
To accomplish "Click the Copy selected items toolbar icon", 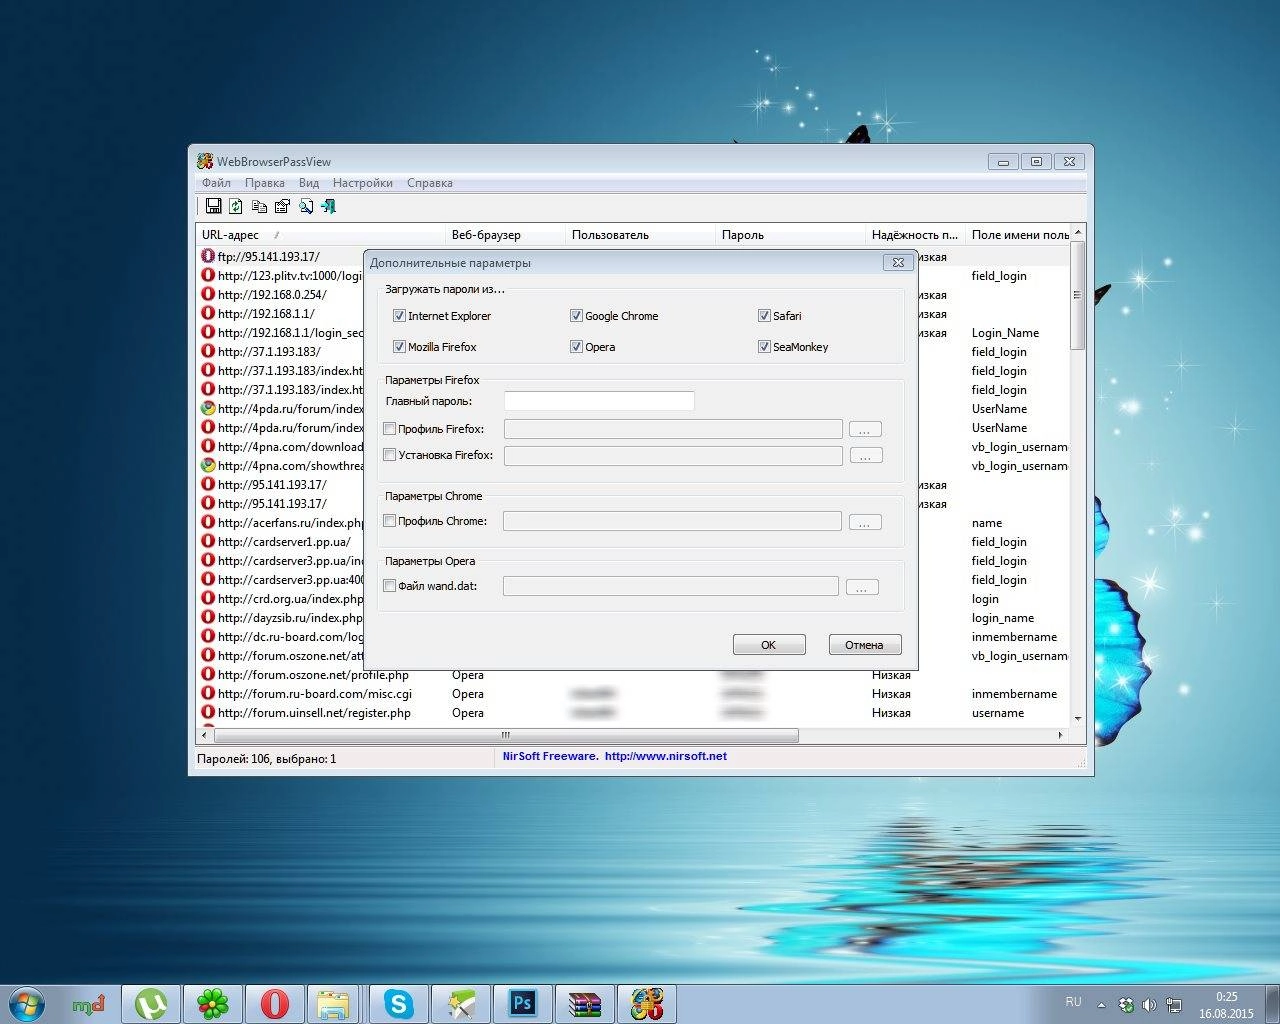I will (x=259, y=206).
